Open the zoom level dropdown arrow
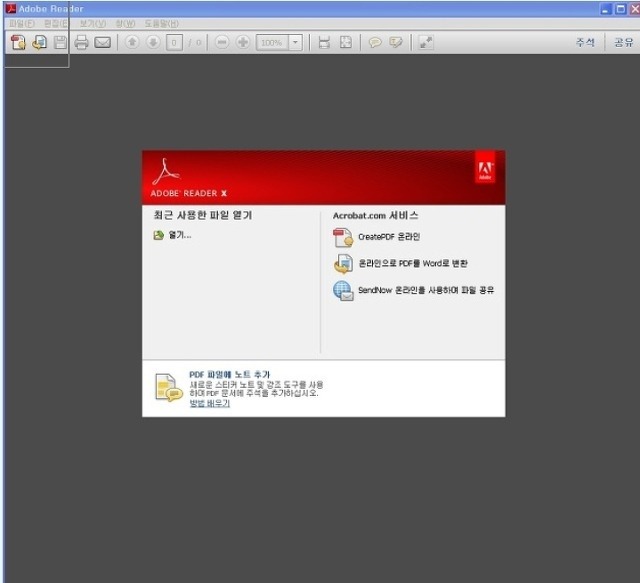This screenshot has width=640, height=583. [x=296, y=42]
